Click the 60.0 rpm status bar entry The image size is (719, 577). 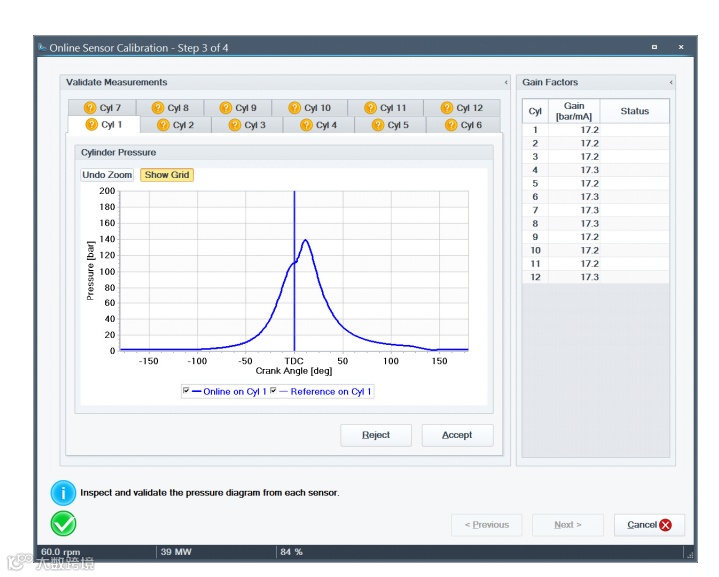[61, 552]
